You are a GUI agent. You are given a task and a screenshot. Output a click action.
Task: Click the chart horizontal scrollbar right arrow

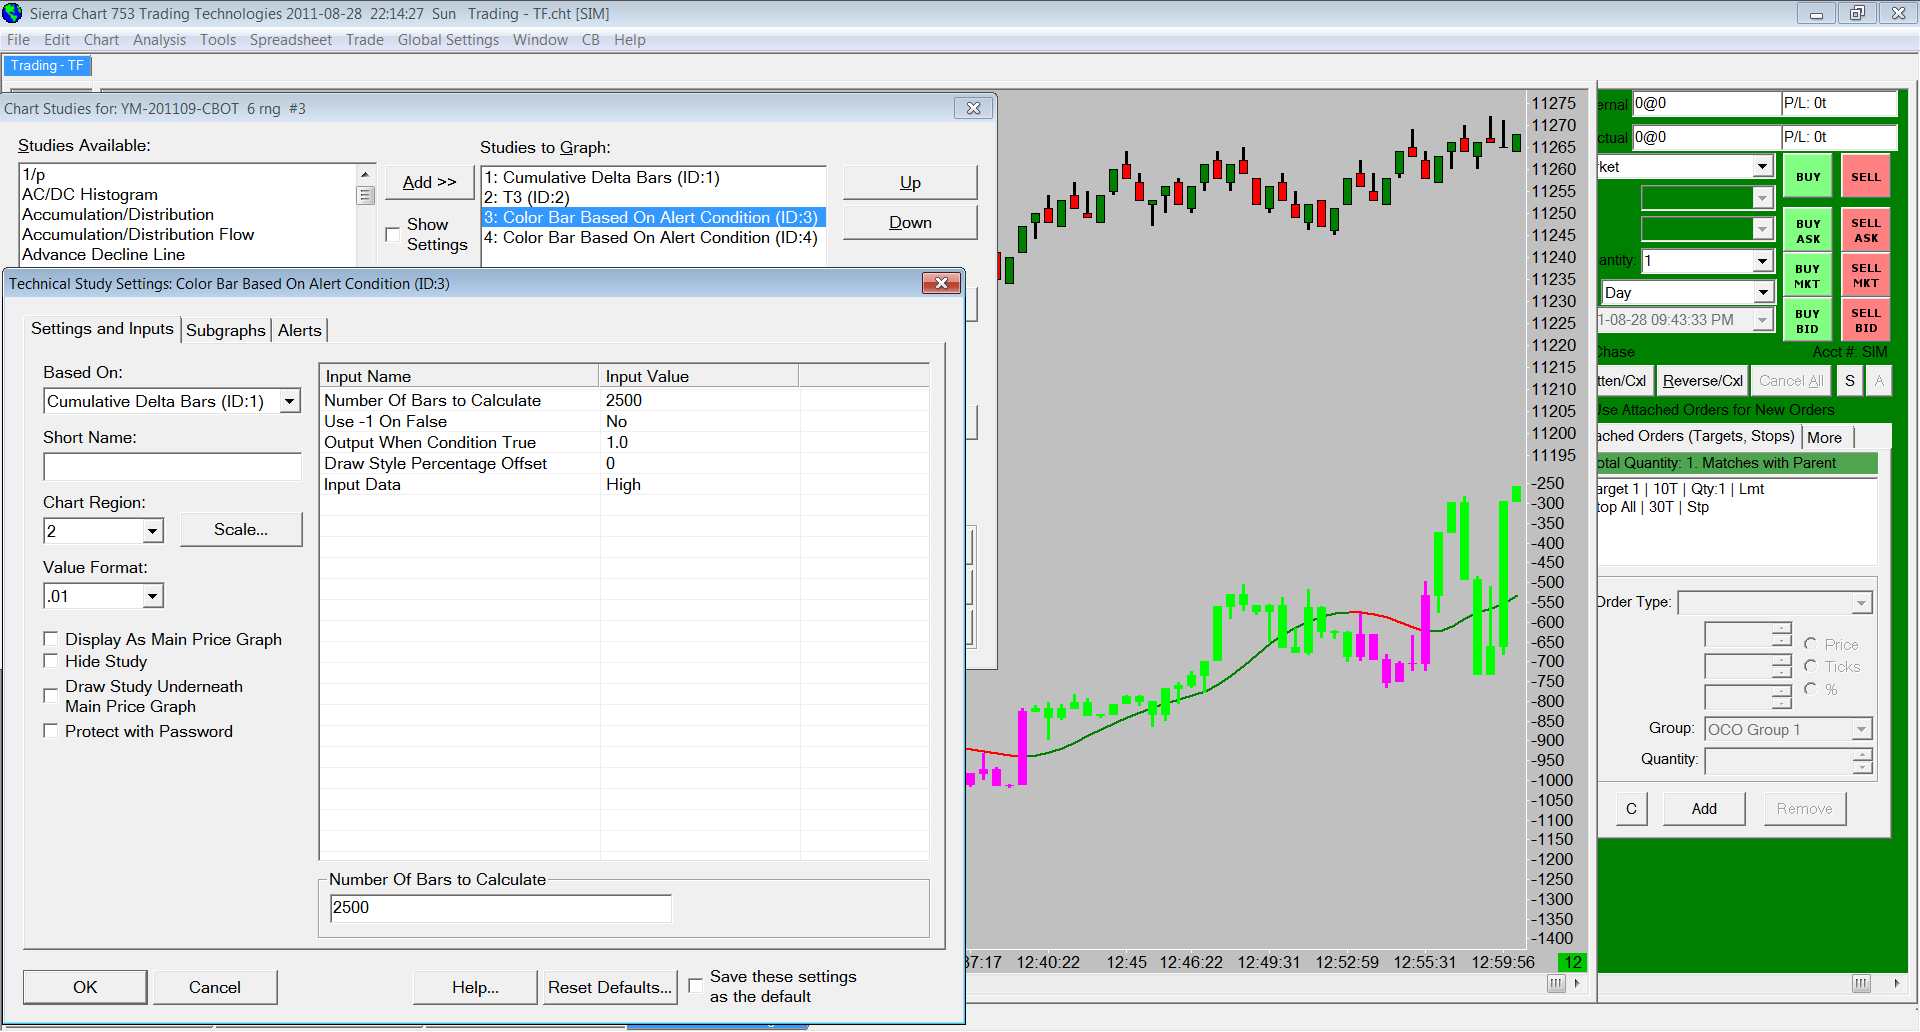pos(1577,983)
